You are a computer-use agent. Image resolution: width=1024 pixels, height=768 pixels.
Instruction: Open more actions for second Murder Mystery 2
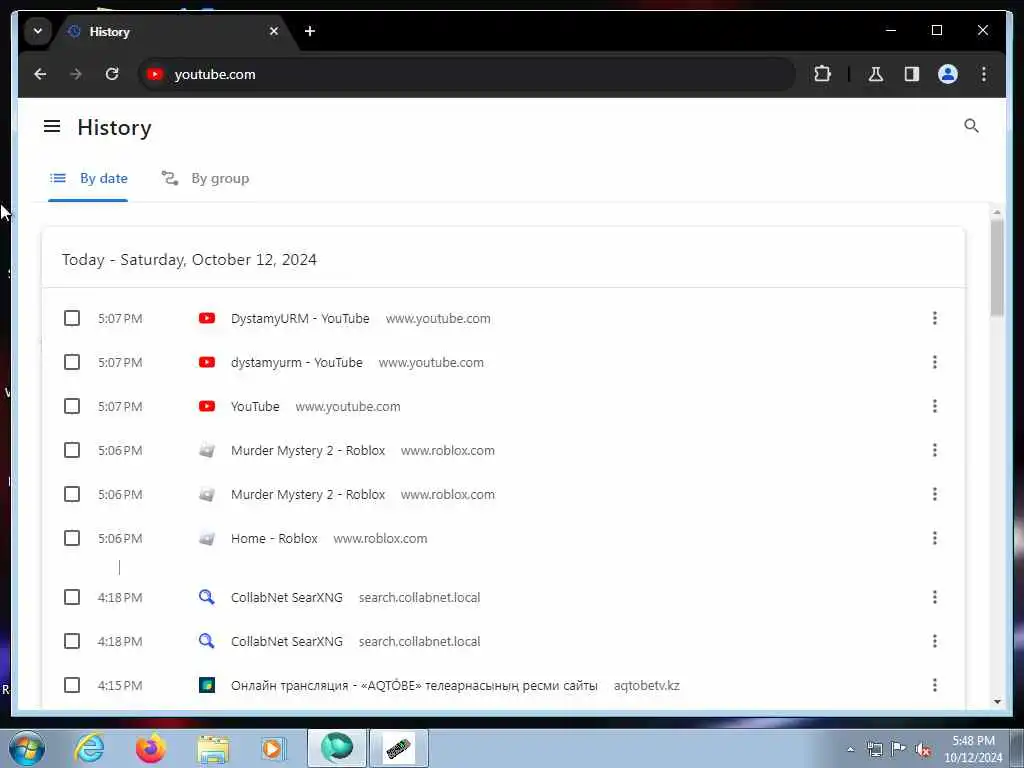point(935,494)
